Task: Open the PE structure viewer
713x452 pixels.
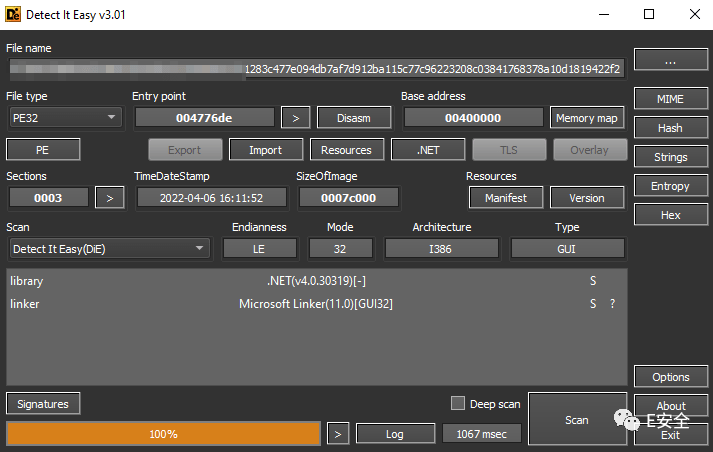Action: pyautogui.click(x=43, y=150)
